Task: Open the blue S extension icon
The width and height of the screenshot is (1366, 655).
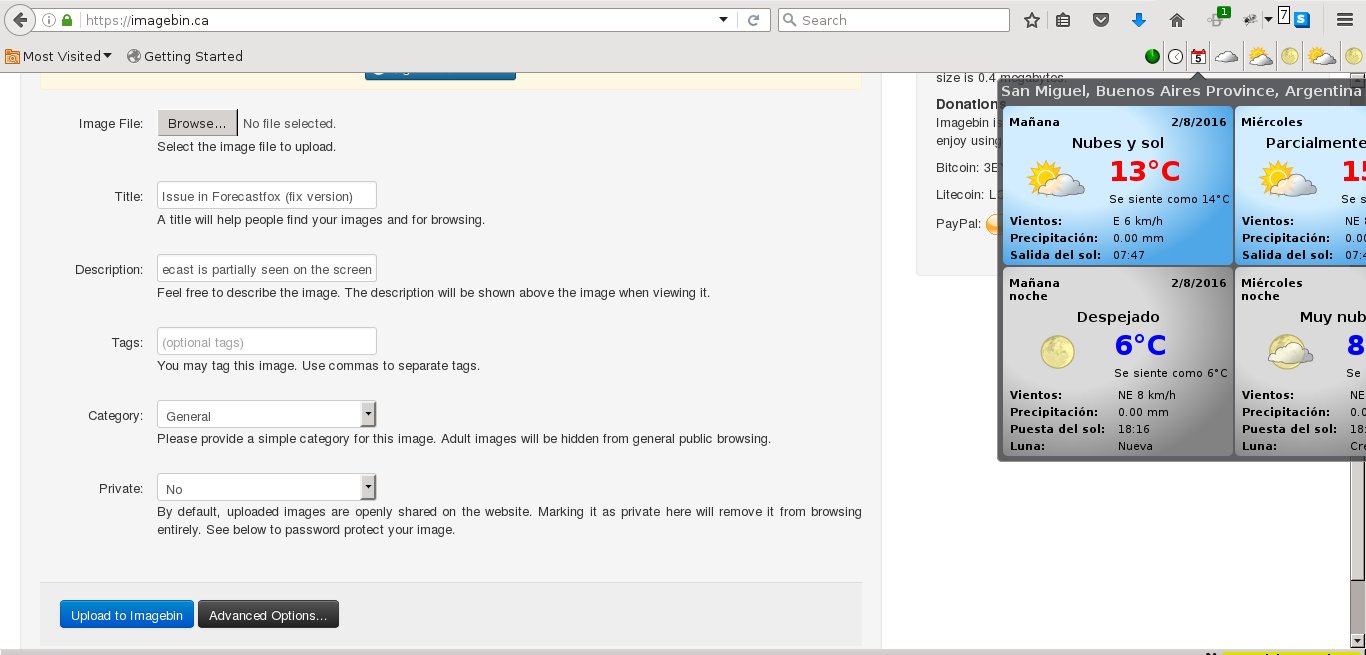Action: (x=1302, y=20)
